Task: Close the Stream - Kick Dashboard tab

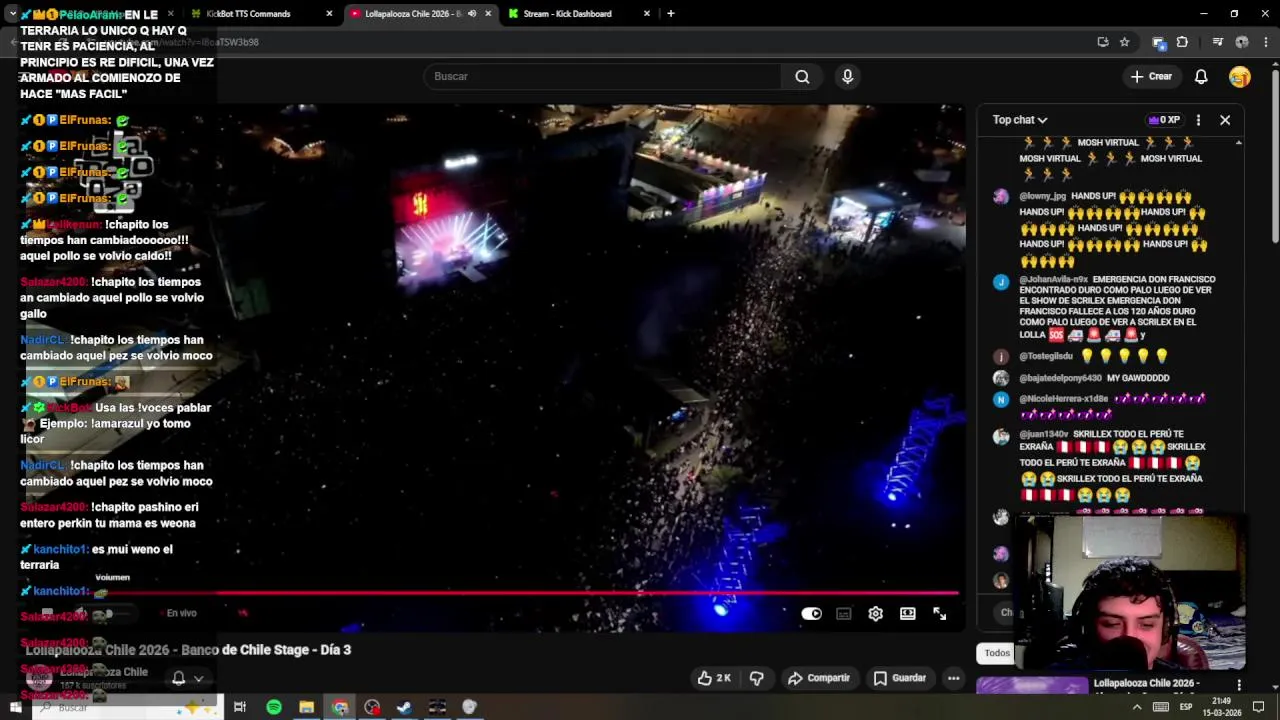Action: [x=646, y=14]
